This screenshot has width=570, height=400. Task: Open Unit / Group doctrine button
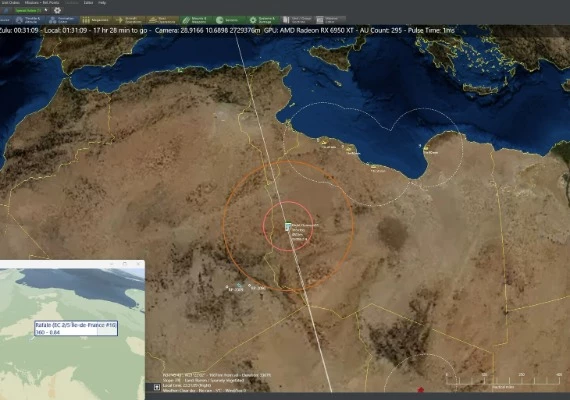pyautogui.click(x=297, y=20)
